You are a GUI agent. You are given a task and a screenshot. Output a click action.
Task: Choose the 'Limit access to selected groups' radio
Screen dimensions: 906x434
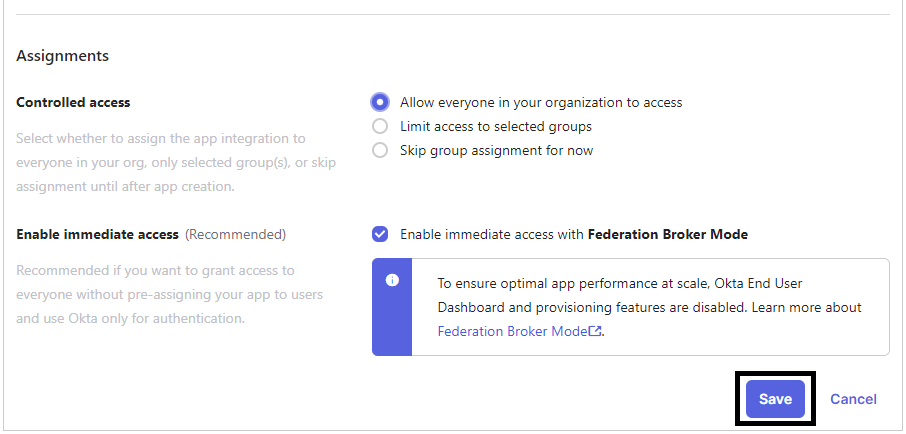click(x=380, y=126)
